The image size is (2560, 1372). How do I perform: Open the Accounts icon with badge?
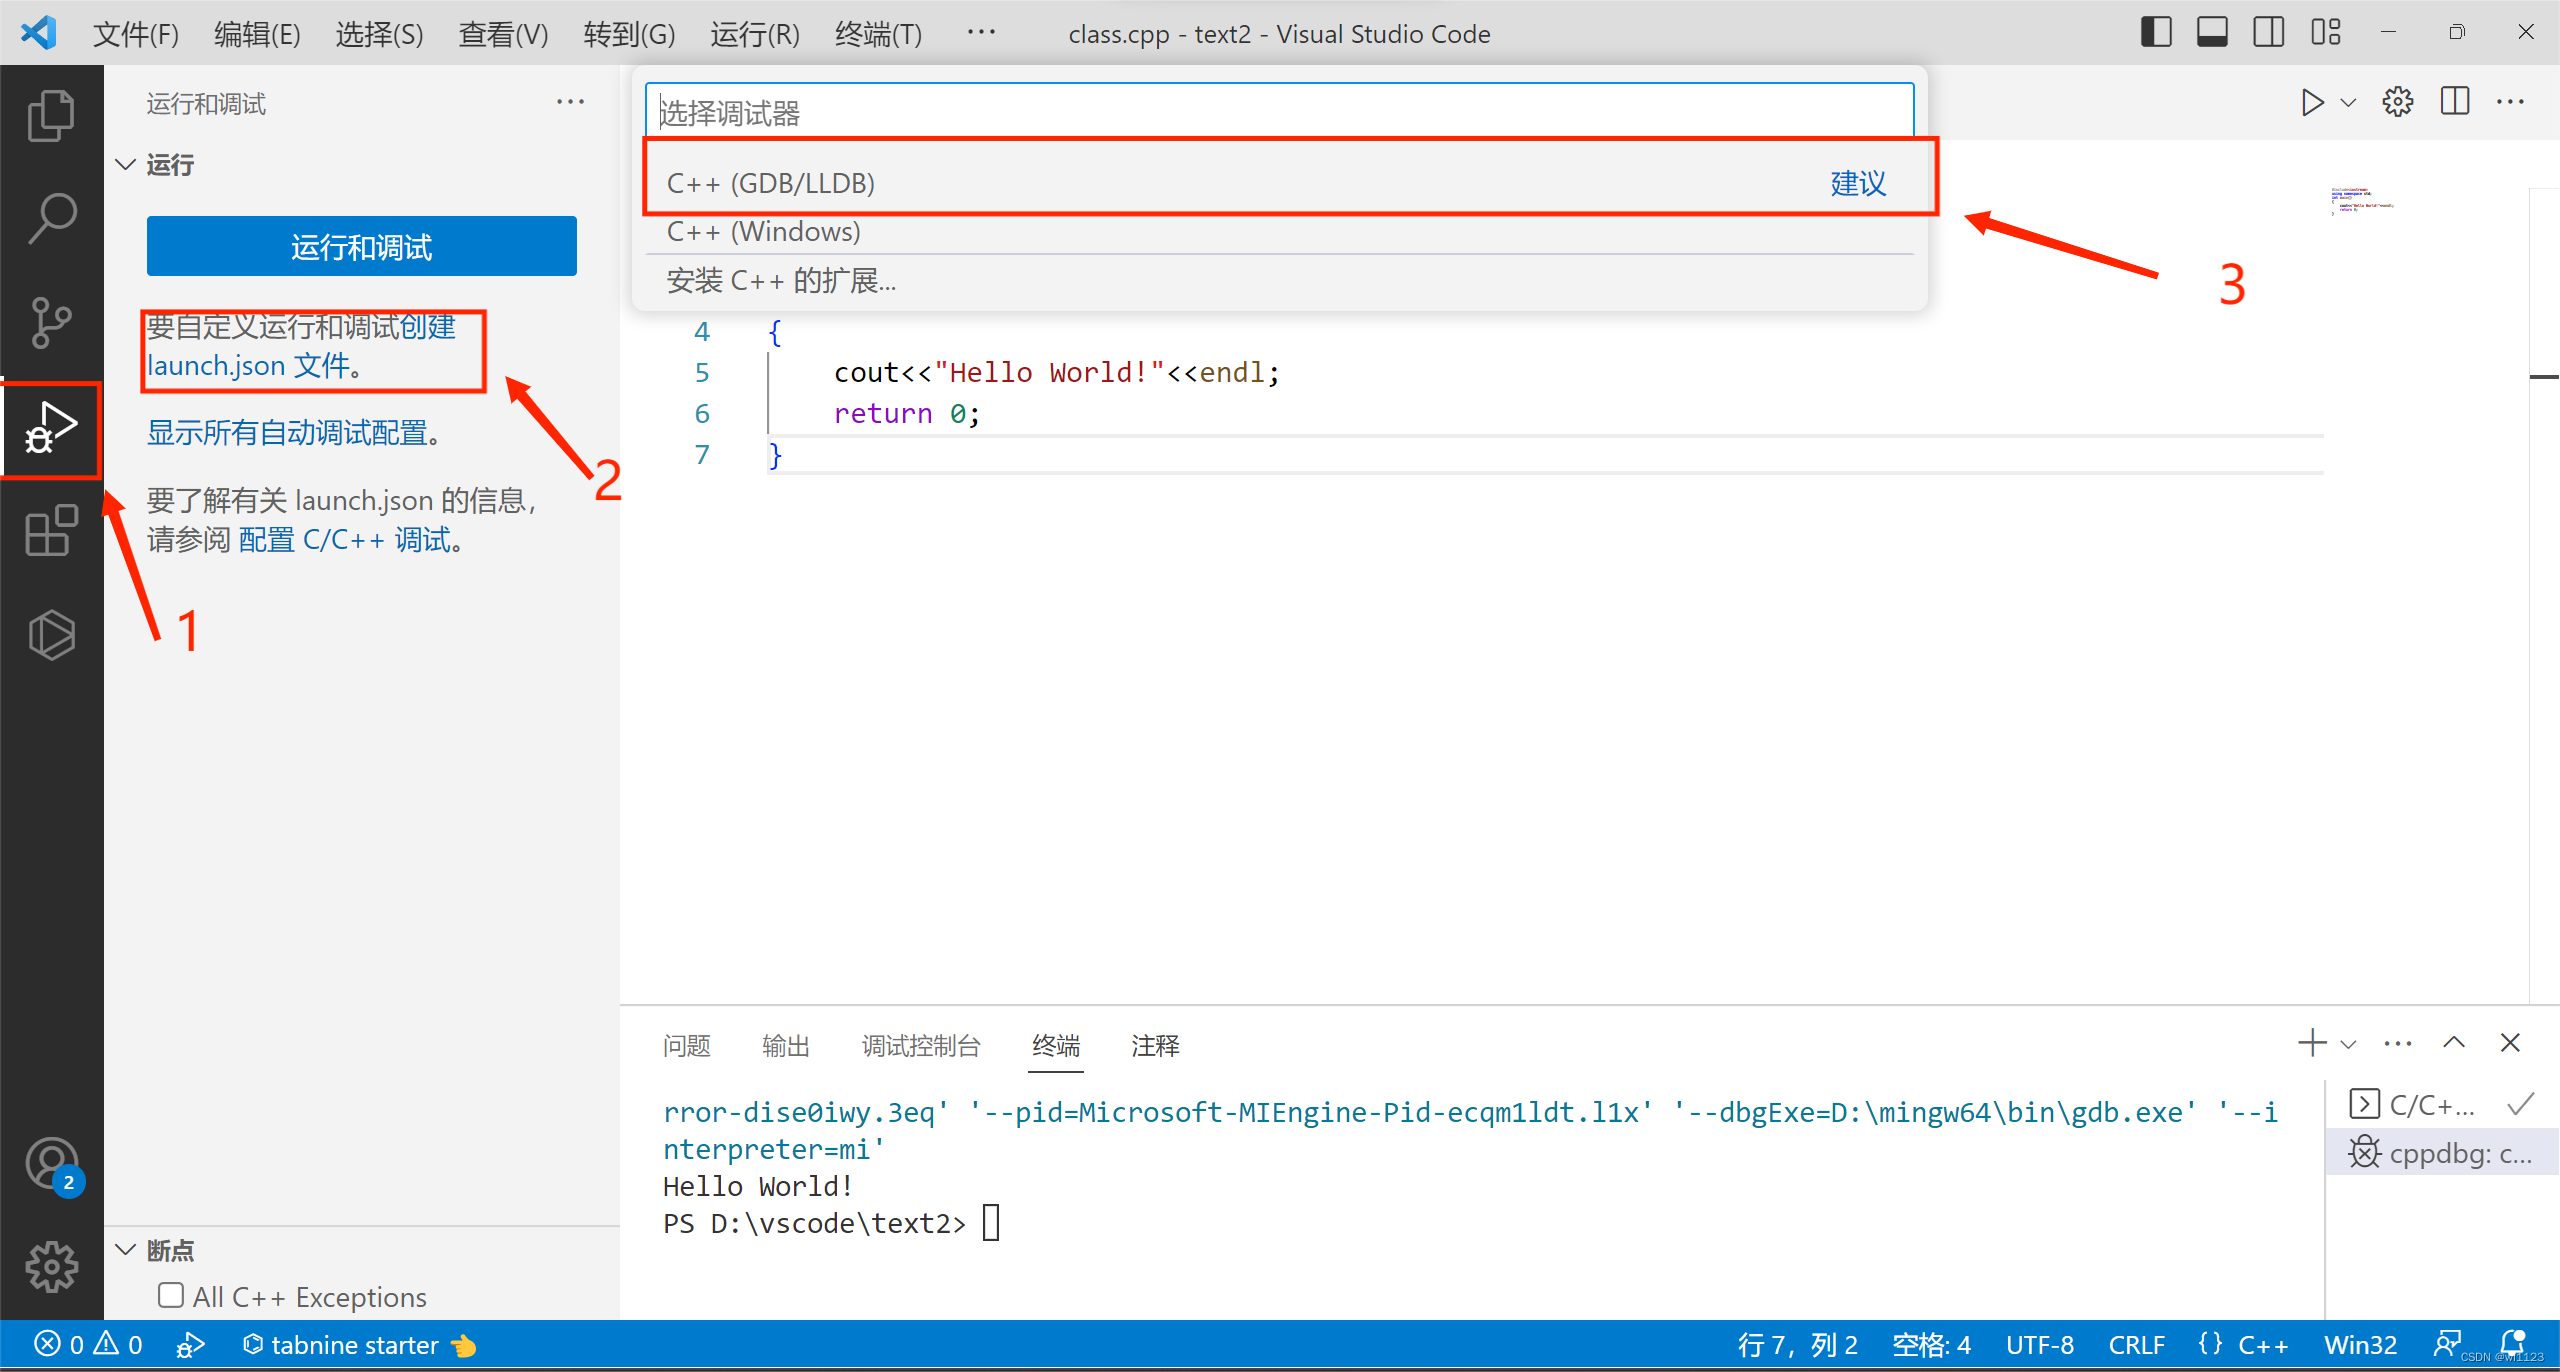(54, 1166)
